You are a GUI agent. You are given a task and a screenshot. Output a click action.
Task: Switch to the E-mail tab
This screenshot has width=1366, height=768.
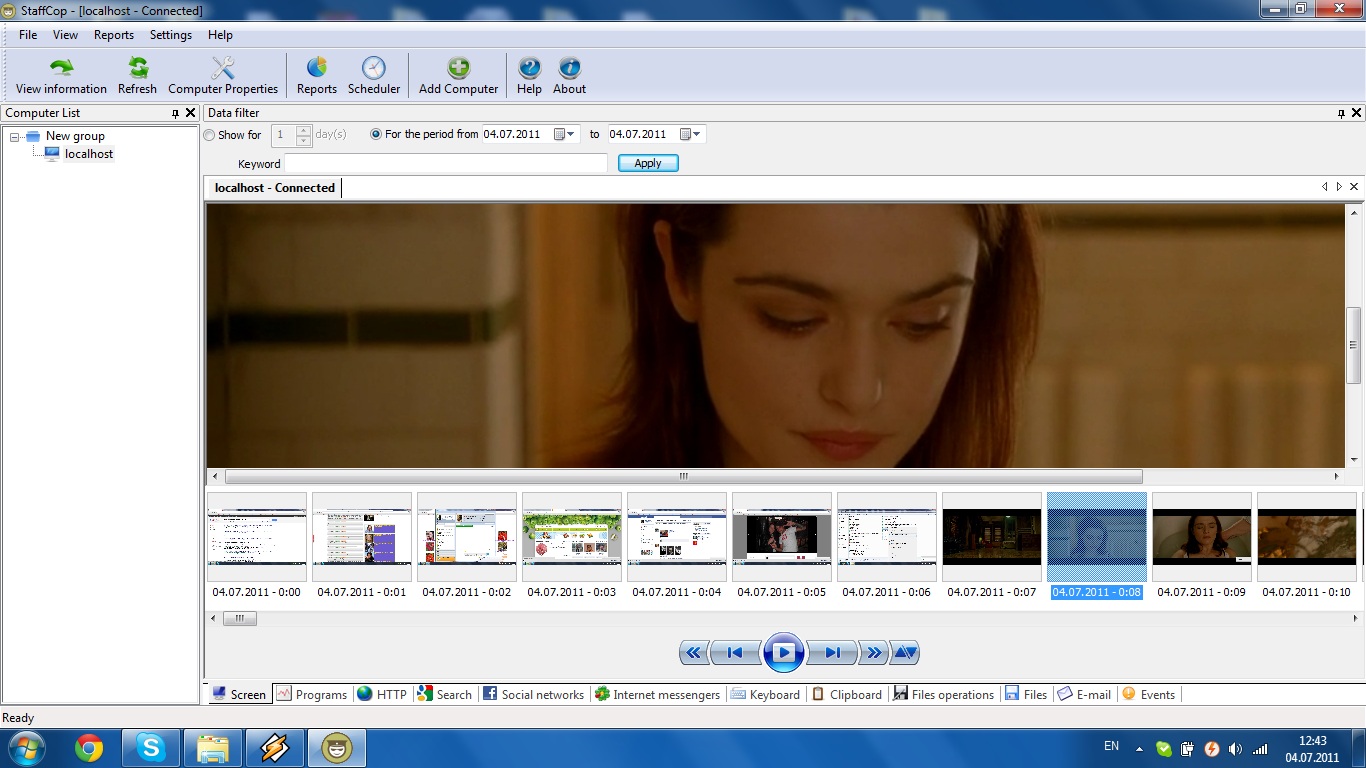pos(1084,694)
